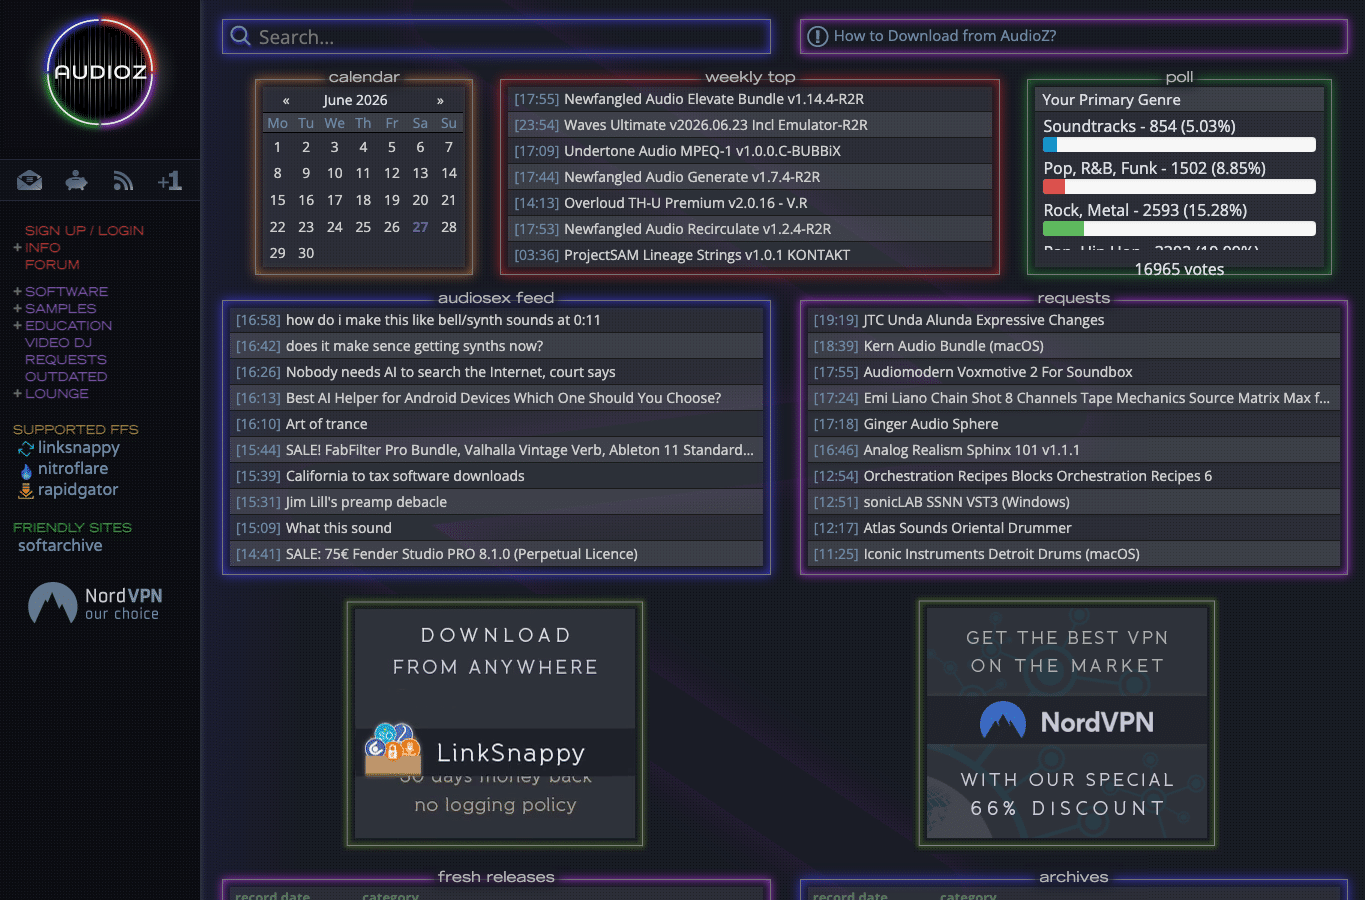Click the June 2026 calendar title

pyautogui.click(x=355, y=100)
